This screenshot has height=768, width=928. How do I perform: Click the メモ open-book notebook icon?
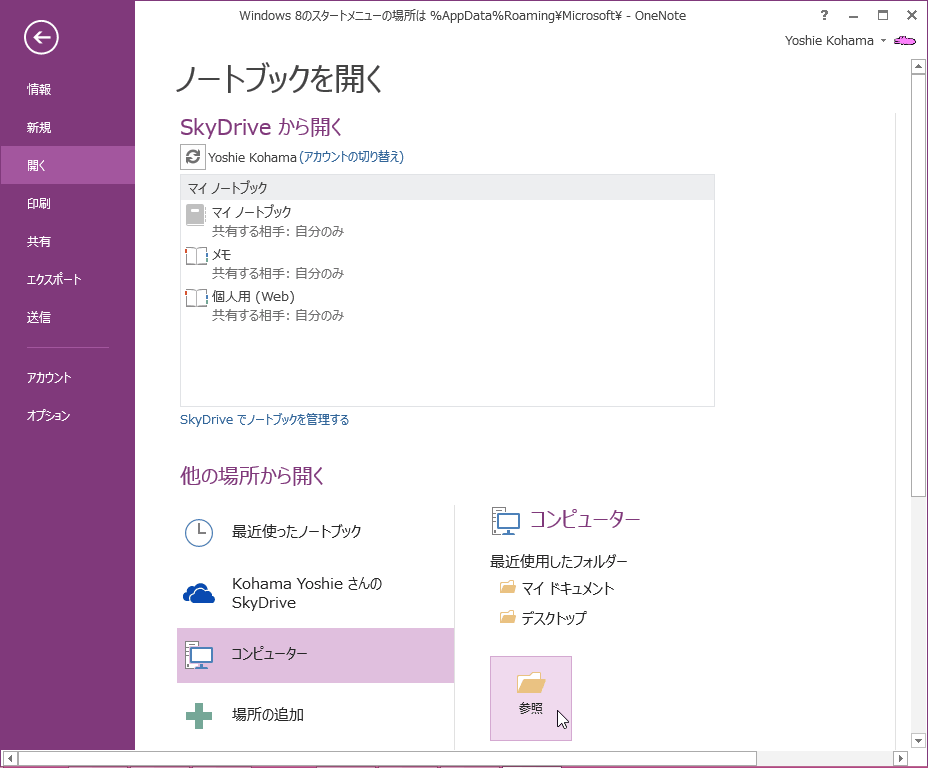pyautogui.click(x=196, y=256)
